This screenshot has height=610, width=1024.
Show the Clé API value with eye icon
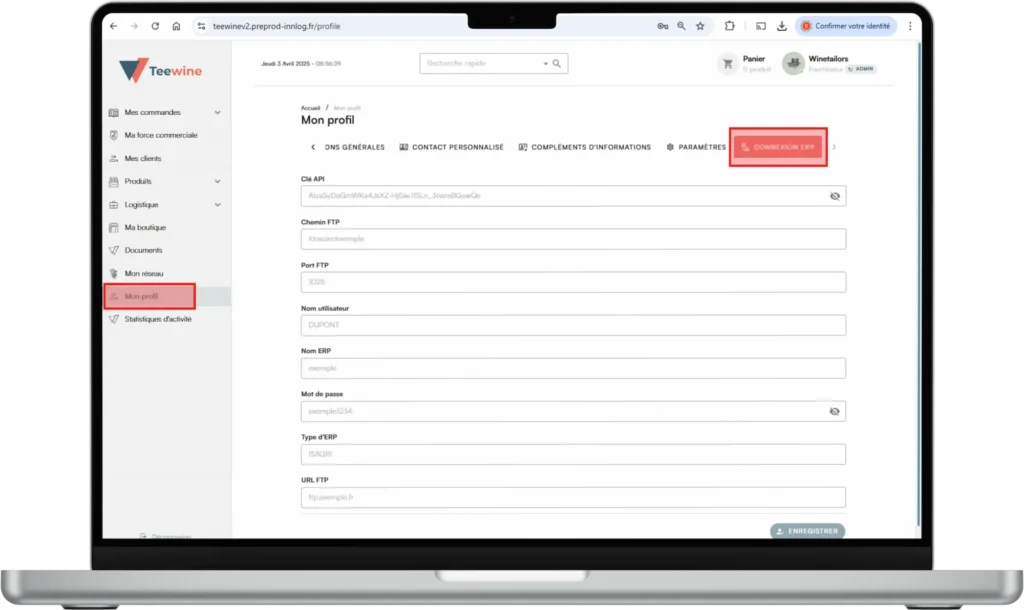[x=835, y=196]
